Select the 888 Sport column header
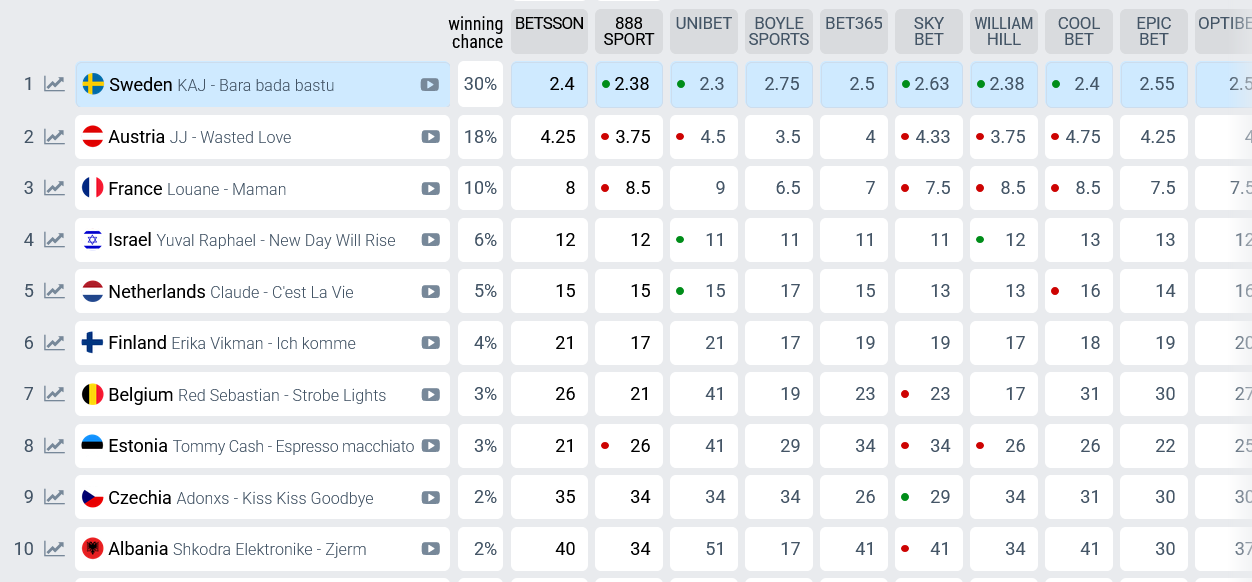 click(x=629, y=31)
